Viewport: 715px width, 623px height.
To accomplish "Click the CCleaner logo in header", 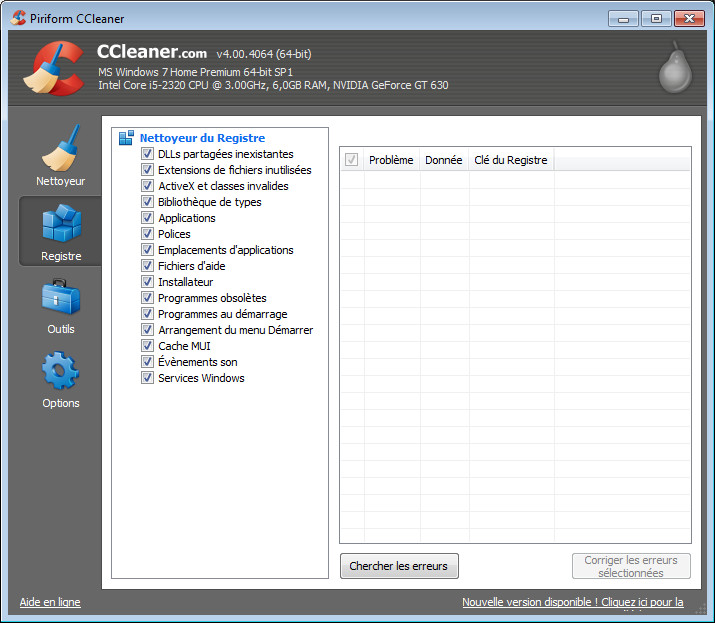I will [54, 68].
